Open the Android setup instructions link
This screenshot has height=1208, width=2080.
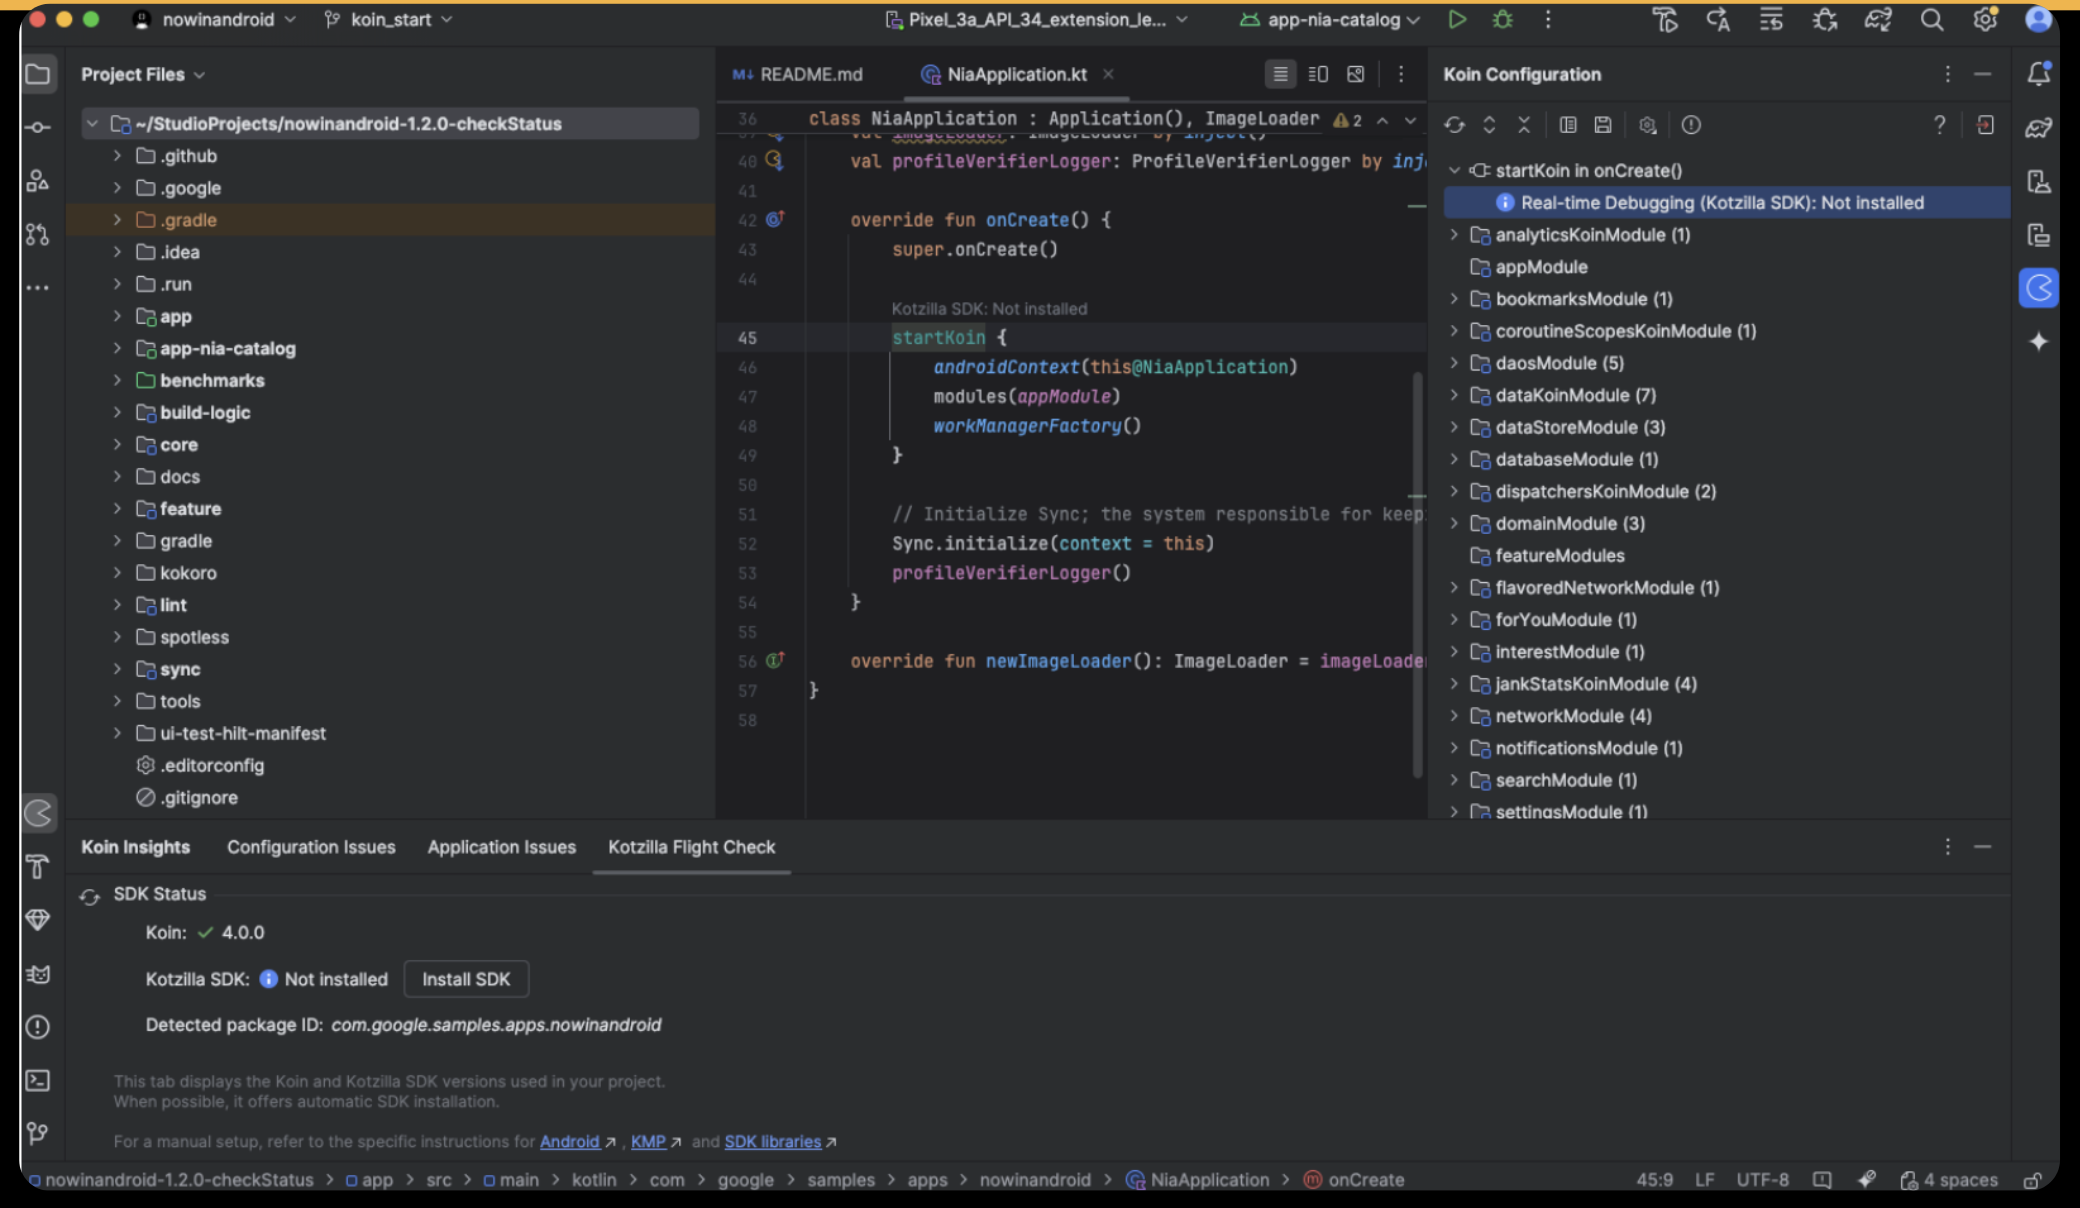coord(570,1142)
